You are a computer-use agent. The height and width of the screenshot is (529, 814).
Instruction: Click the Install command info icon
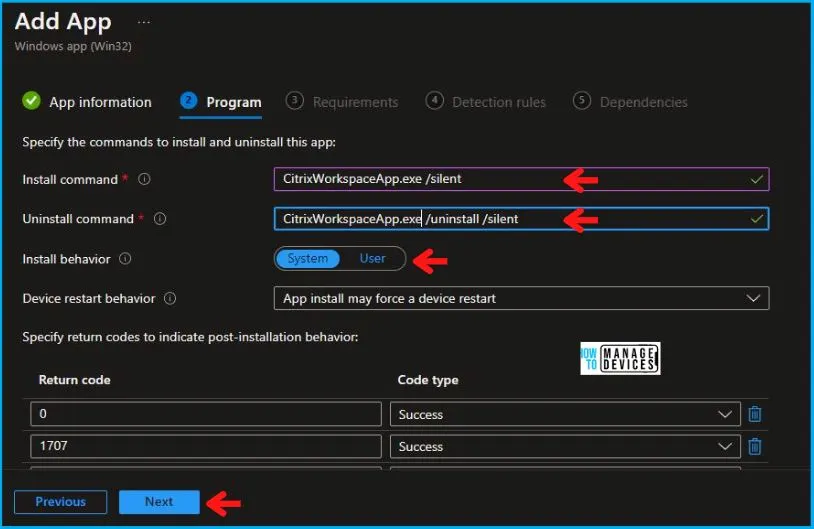(x=144, y=179)
